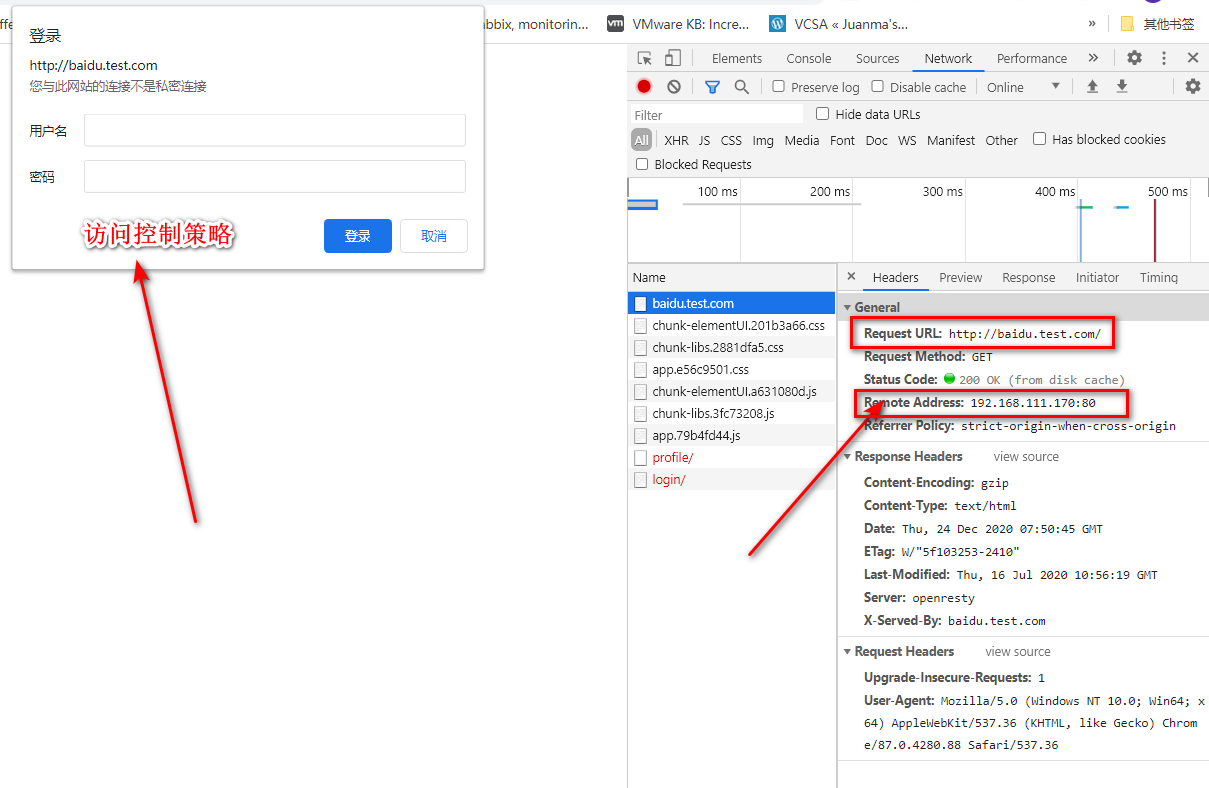Click the inspect element picker icon
1209x788 pixels.
point(645,58)
